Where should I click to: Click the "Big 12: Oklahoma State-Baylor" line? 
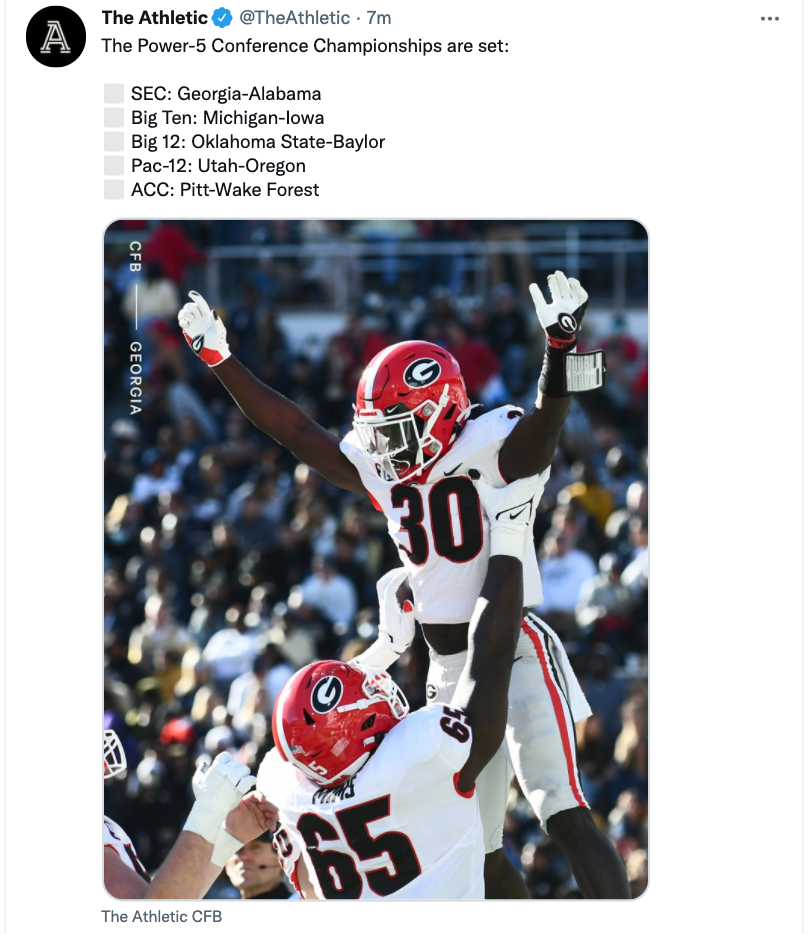tap(258, 141)
